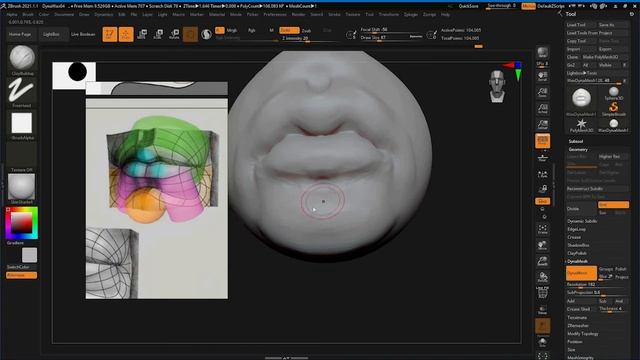This screenshot has height=360, width=640.
Task: Open the Document menu
Action: coord(64,14)
